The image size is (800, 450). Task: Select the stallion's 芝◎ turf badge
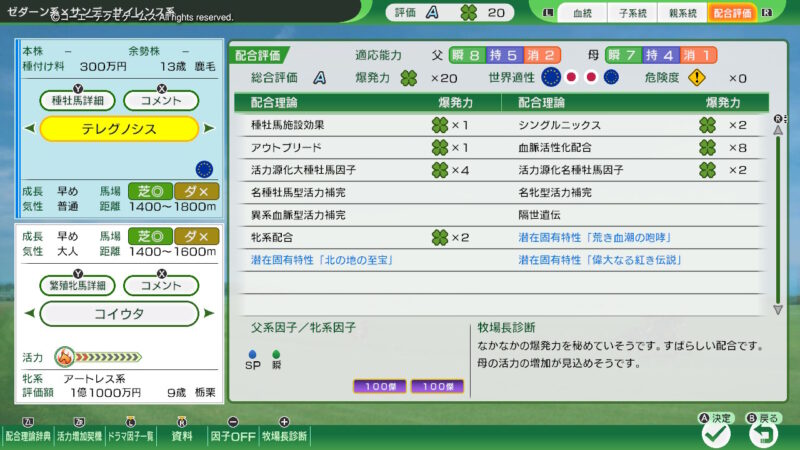click(149, 190)
